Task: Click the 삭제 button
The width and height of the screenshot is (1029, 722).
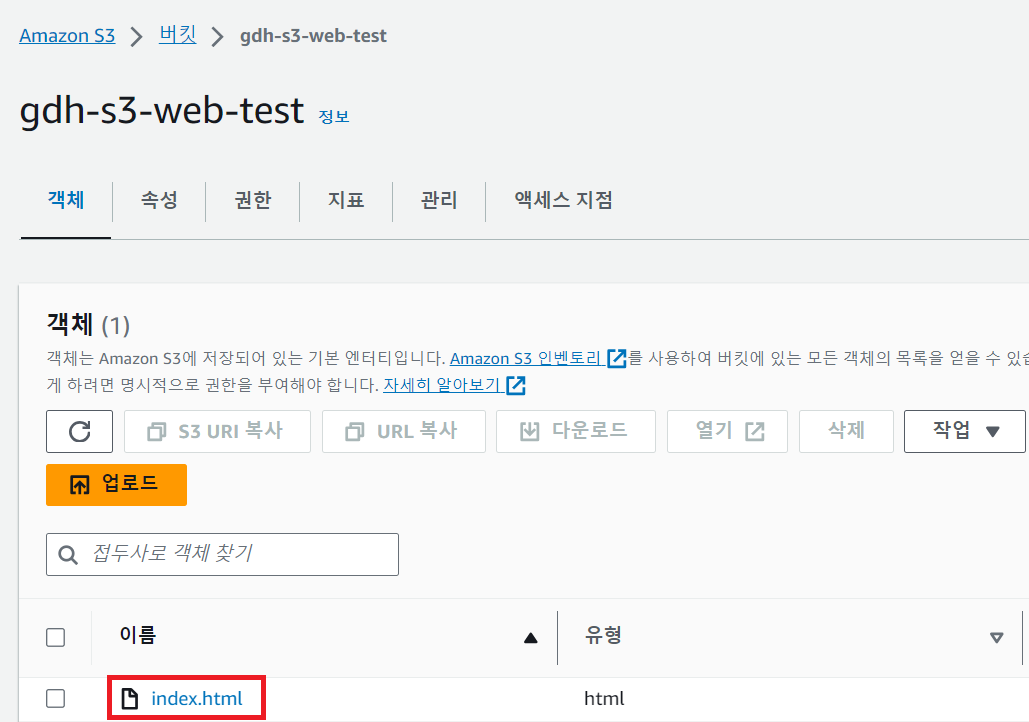Action: point(846,431)
